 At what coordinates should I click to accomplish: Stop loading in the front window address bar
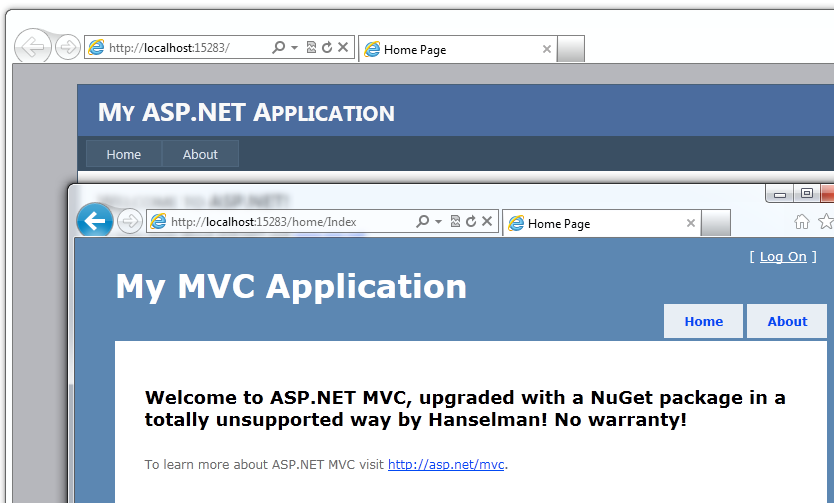tap(487, 221)
